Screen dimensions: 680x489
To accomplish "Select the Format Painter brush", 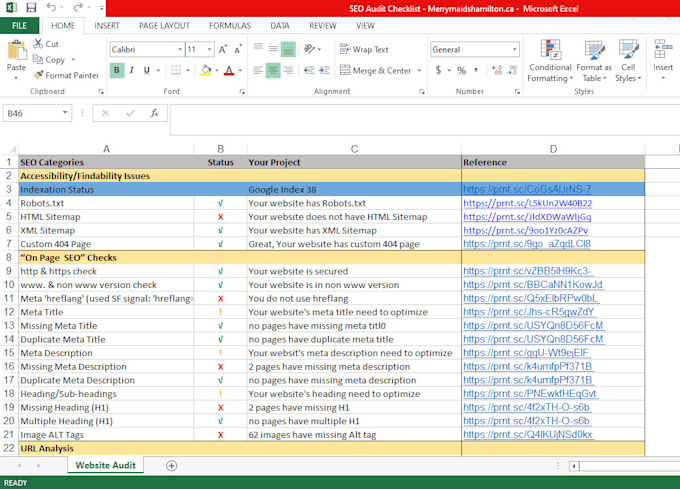I will (38, 75).
